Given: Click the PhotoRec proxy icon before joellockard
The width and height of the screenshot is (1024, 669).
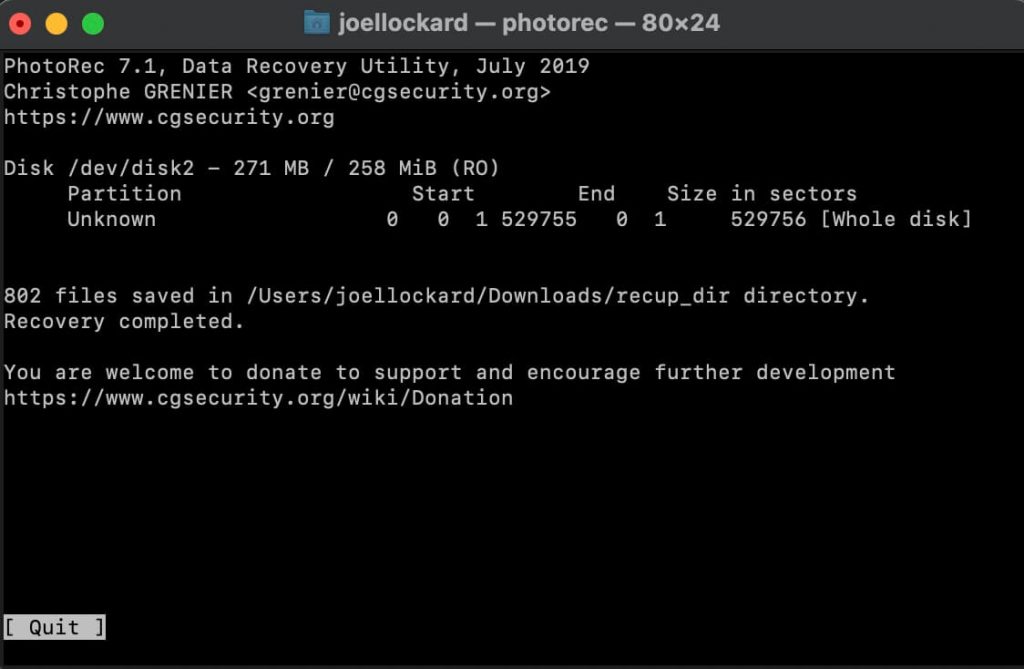Looking at the screenshot, I should [316, 23].
